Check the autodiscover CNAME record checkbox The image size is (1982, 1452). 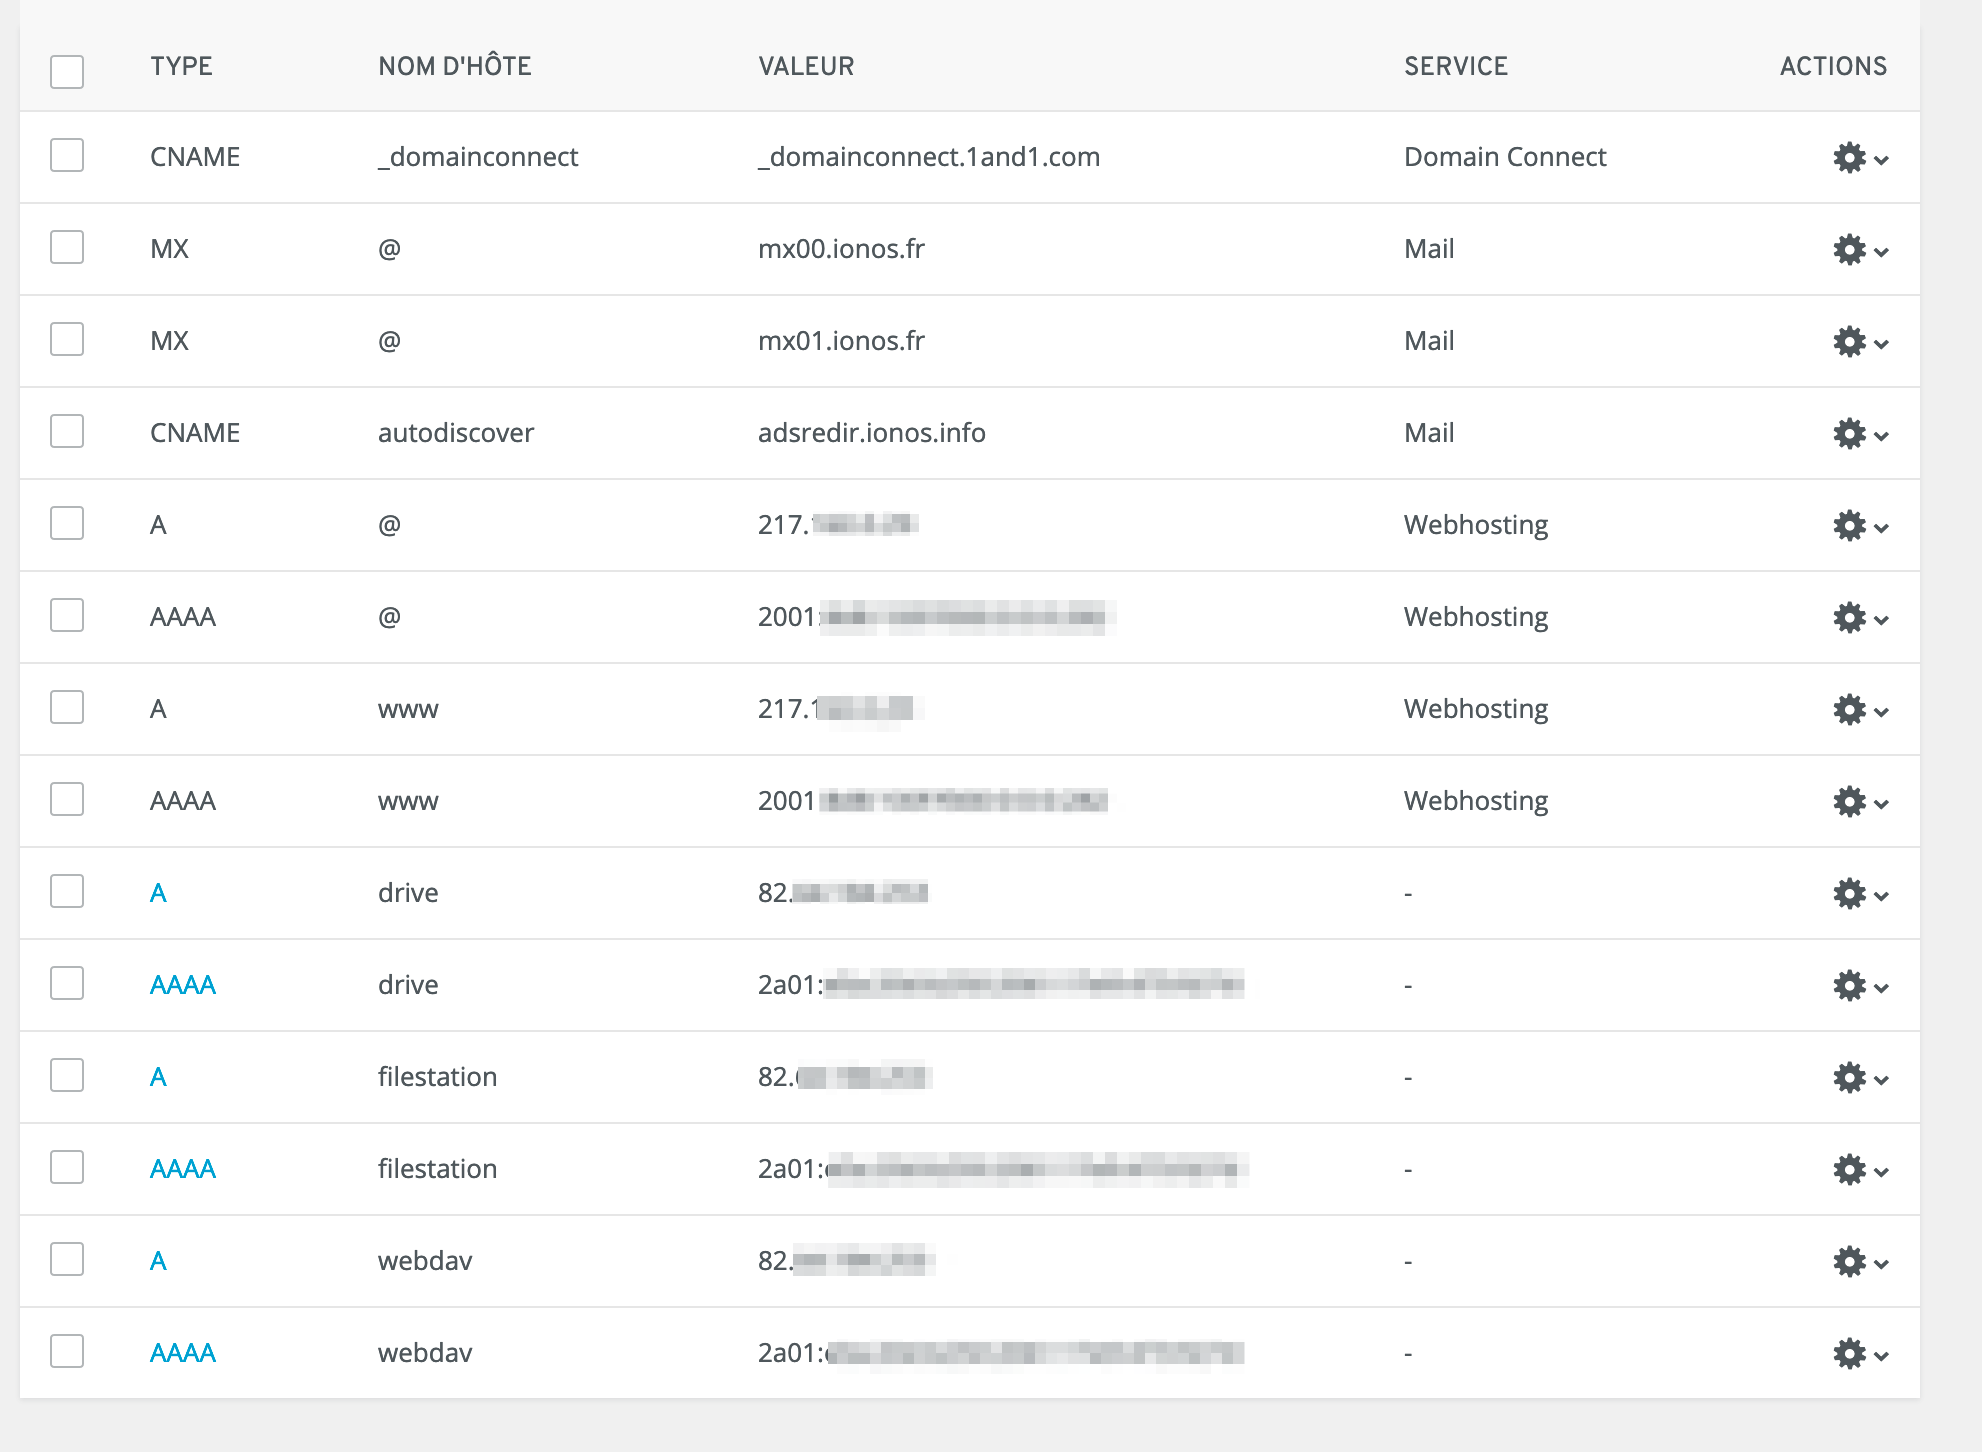[x=67, y=432]
